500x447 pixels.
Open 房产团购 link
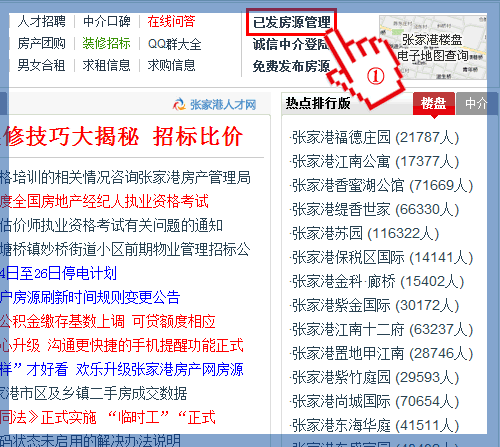click(42, 43)
